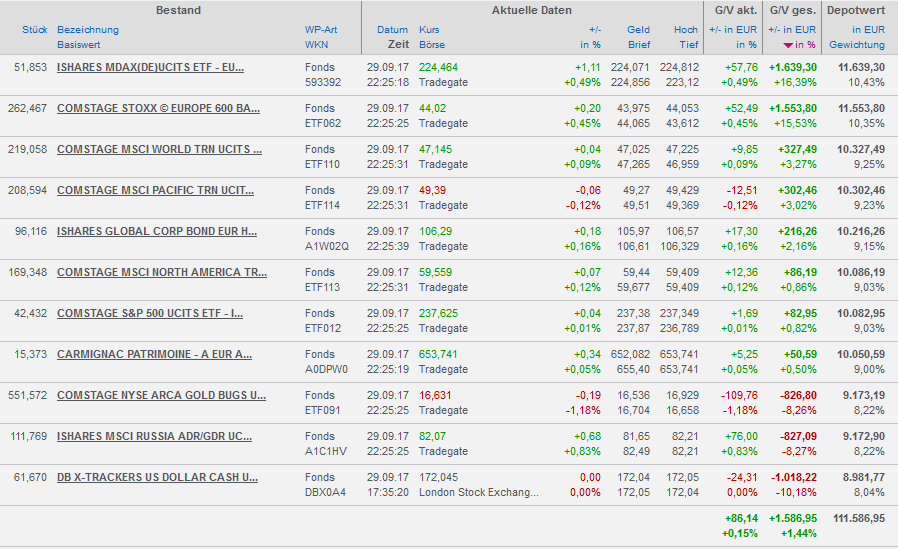Sort by WP-Art column header

click(x=321, y=30)
